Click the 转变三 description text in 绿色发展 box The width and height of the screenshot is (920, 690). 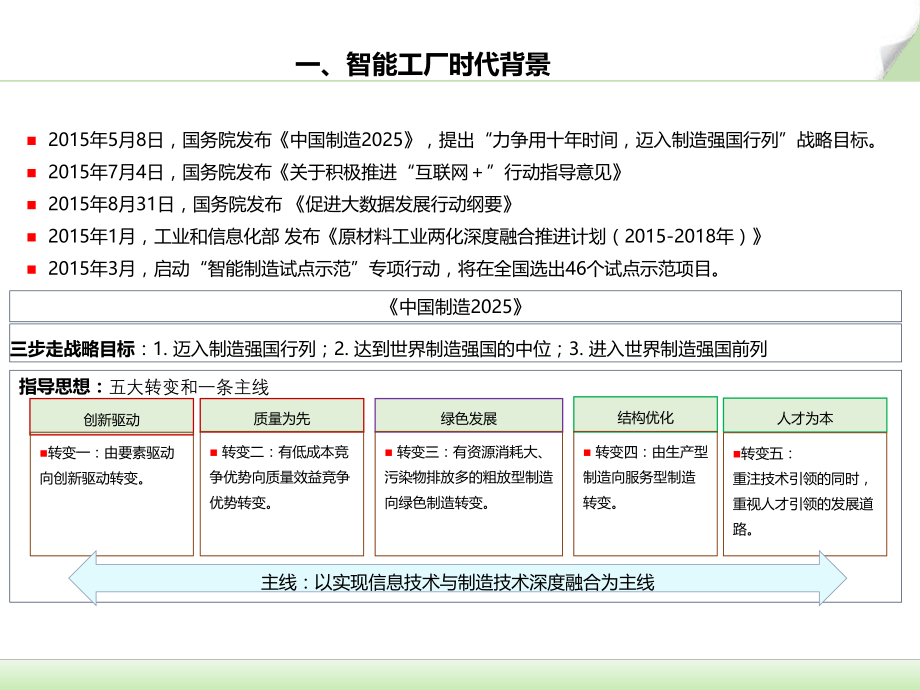467,478
